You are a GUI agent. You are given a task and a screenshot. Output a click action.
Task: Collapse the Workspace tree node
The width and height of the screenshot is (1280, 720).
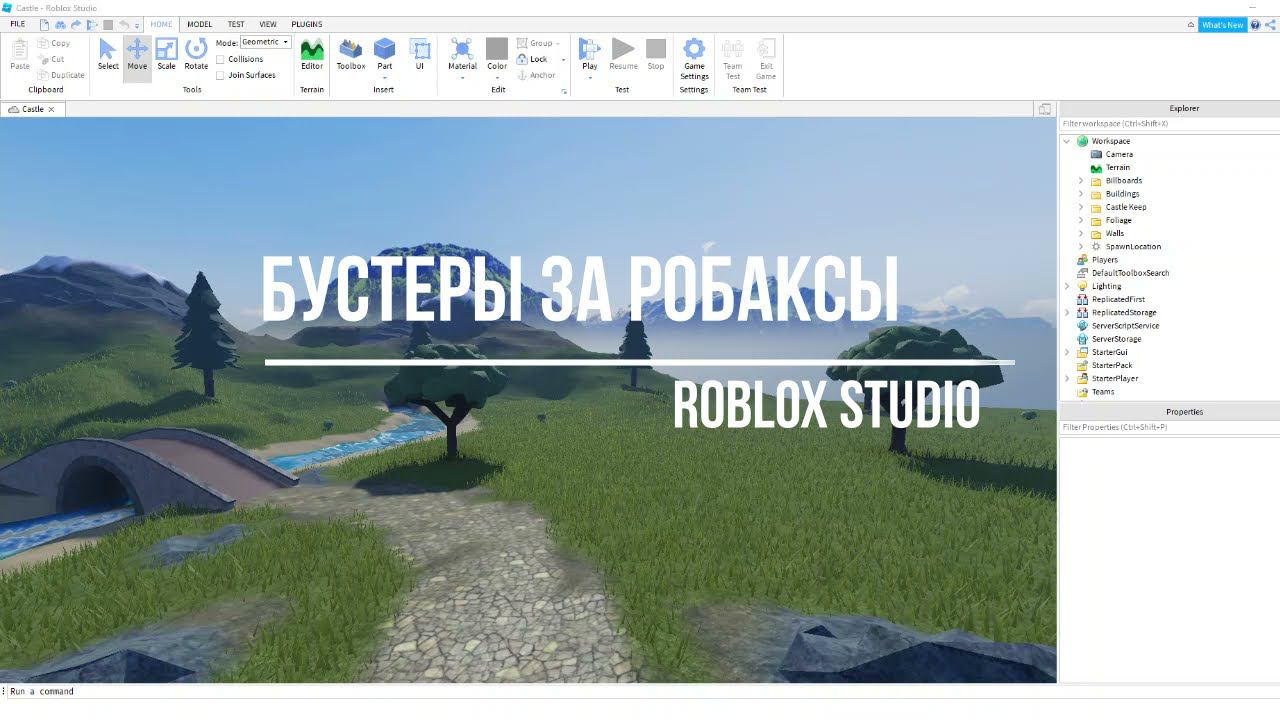click(1067, 141)
